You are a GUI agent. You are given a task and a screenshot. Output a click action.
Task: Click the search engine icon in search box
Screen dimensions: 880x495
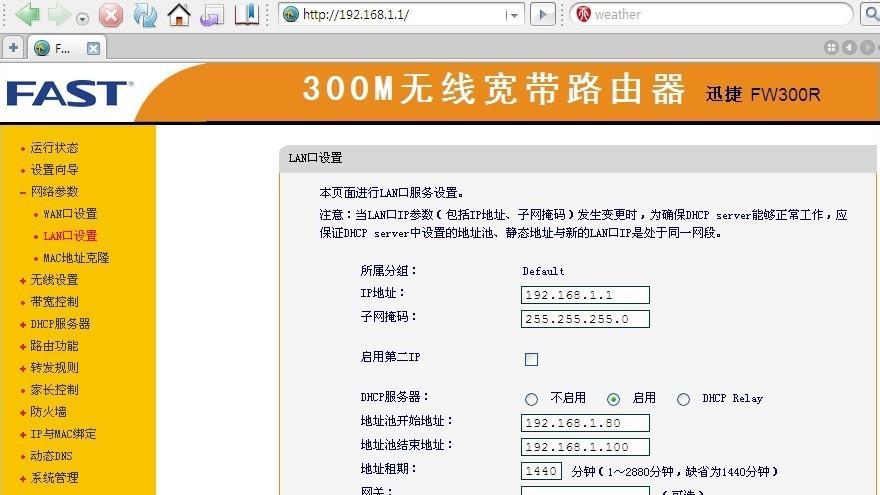click(584, 14)
